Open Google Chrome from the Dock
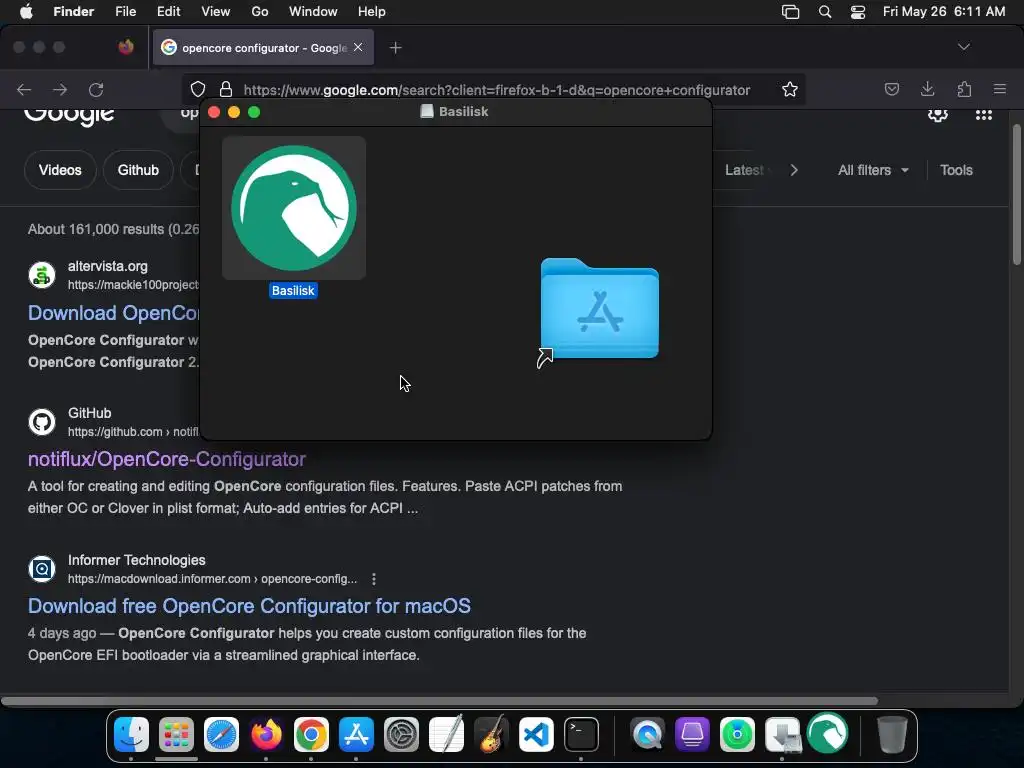This screenshot has width=1024, height=768. 311,735
